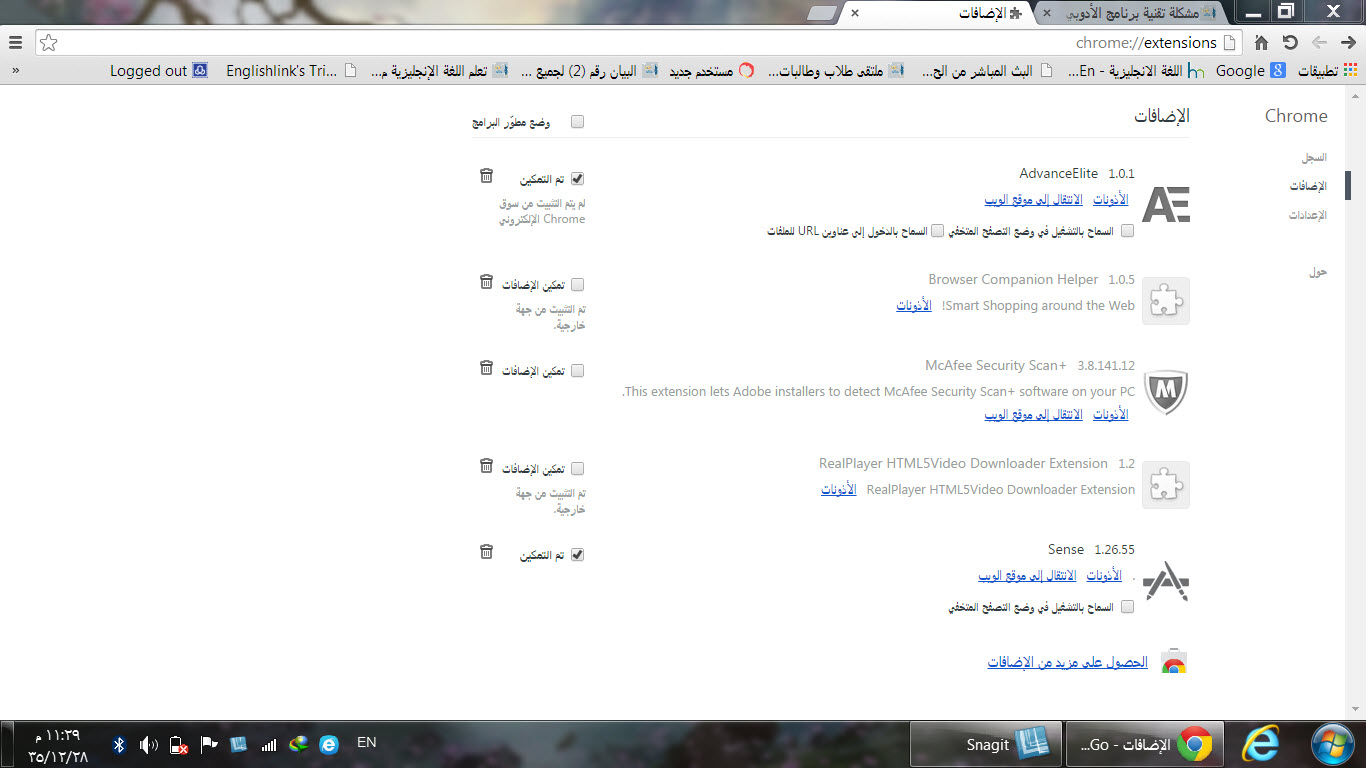Allow AdvanceElite access to file URLs checkbox
The width and height of the screenshot is (1366, 768).
tap(937, 231)
